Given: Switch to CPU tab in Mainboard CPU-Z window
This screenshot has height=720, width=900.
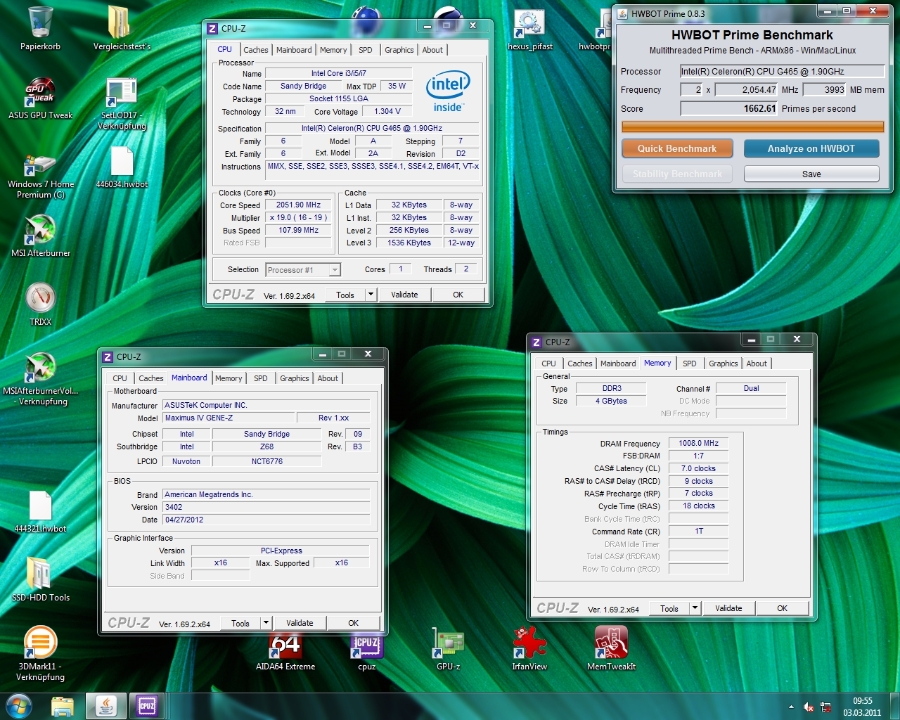Looking at the screenshot, I should [x=119, y=378].
